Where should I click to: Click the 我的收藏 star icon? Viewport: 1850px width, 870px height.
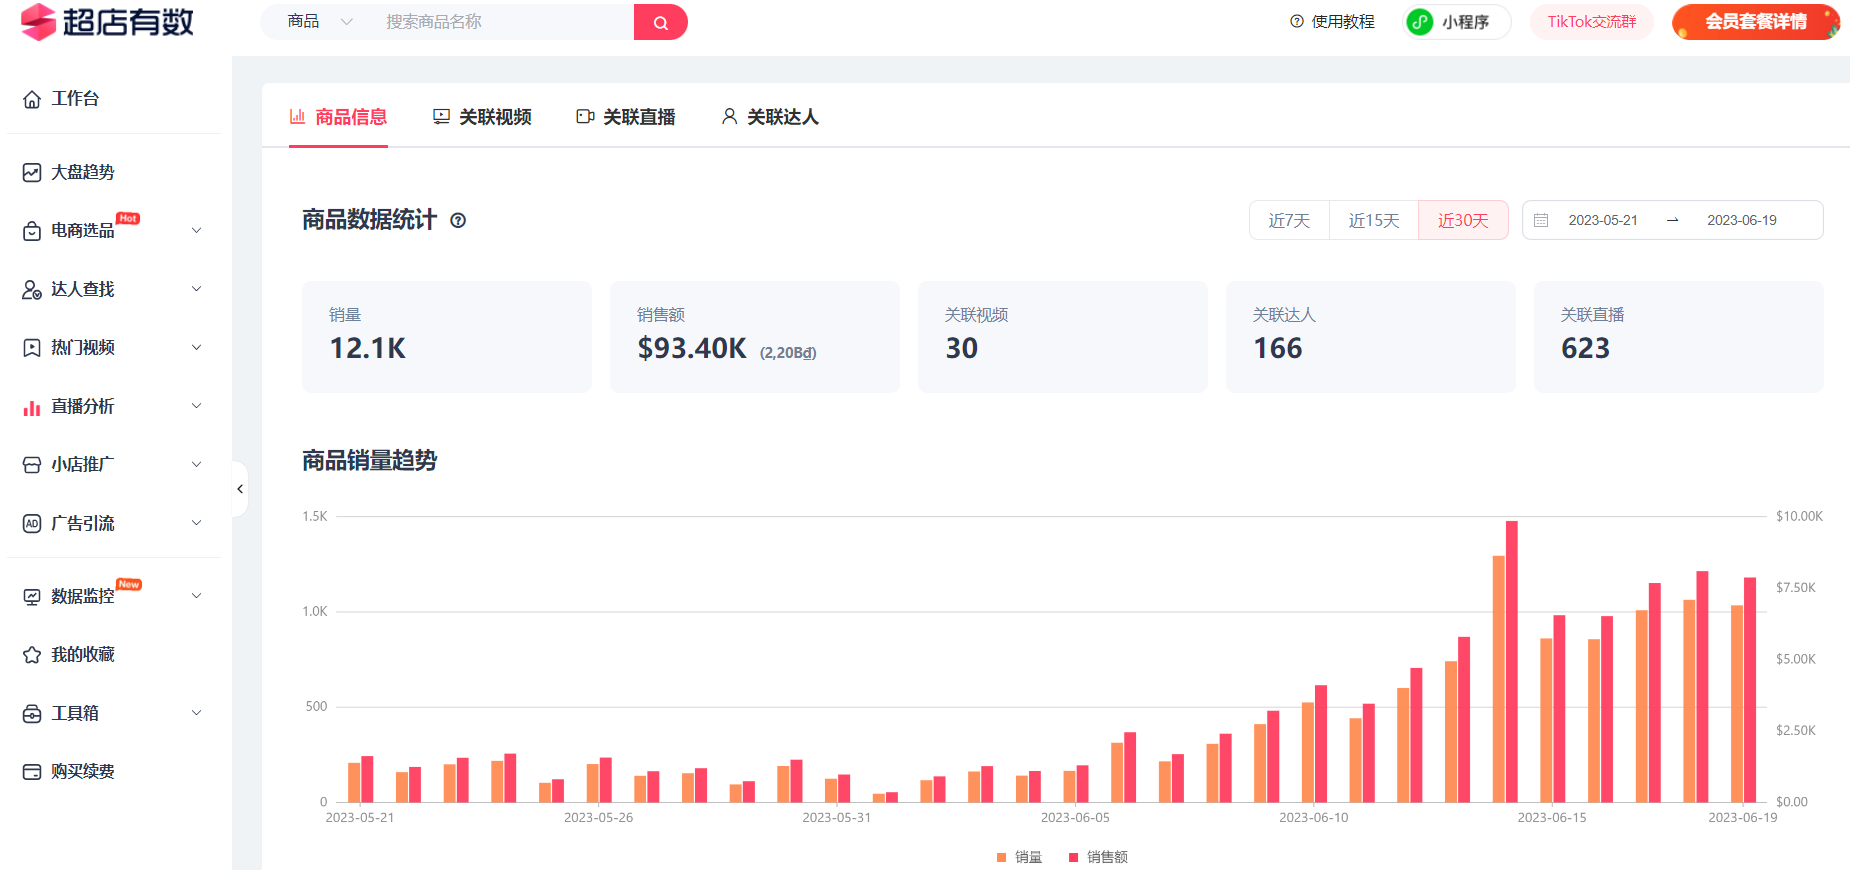[32, 655]
